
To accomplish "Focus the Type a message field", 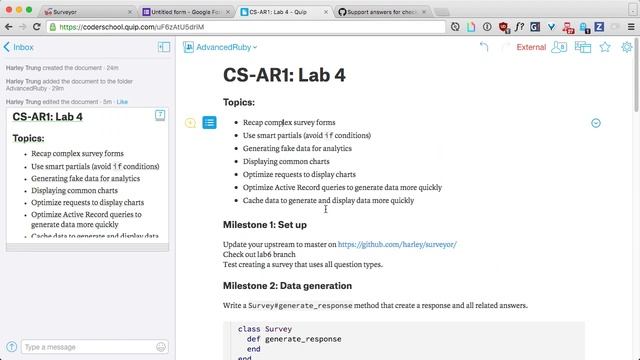I will [88, 347].
